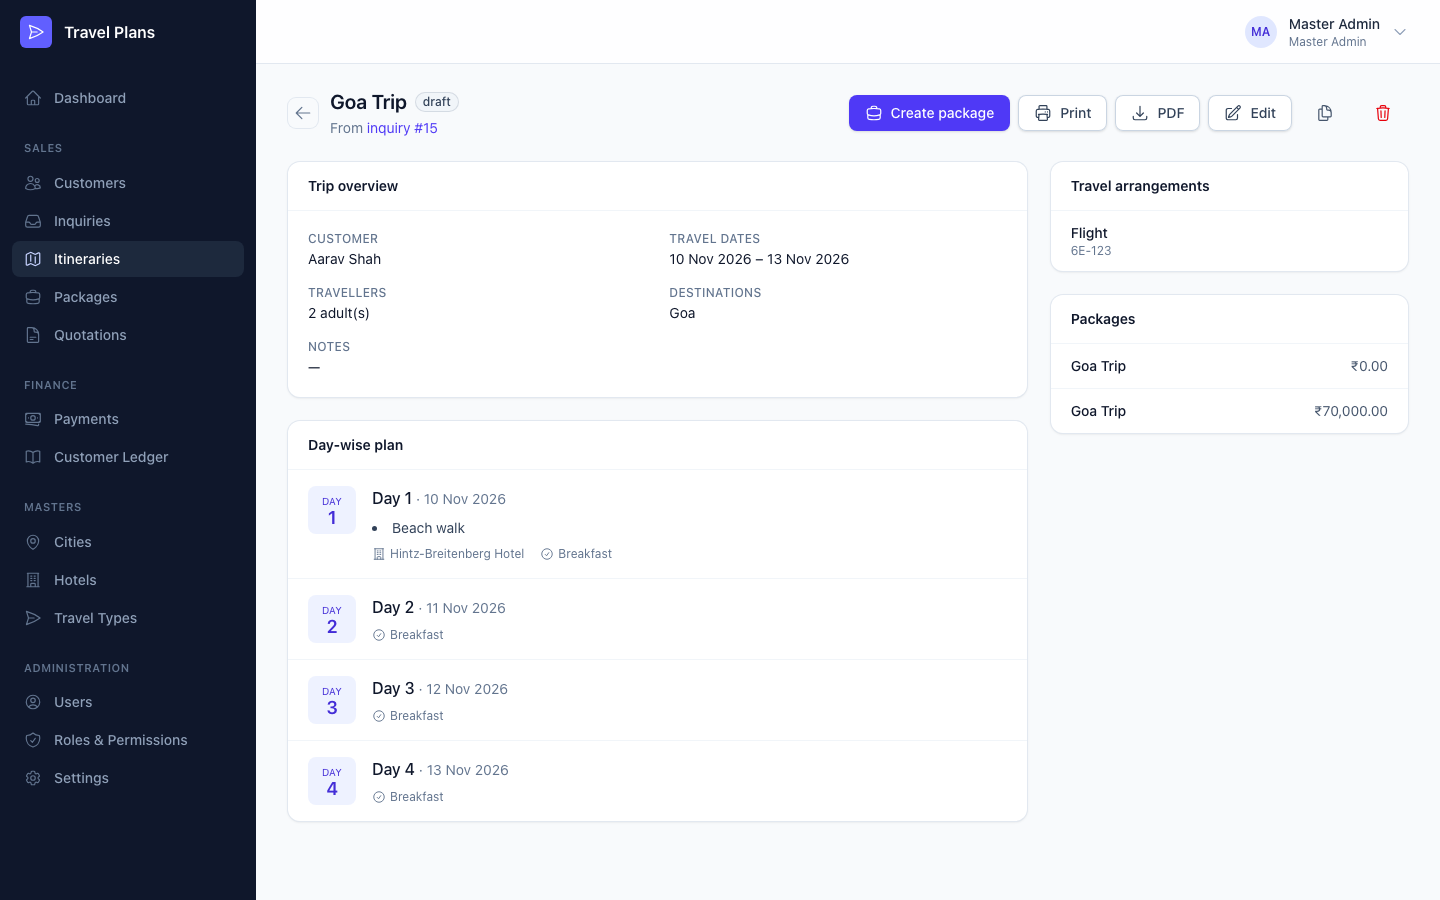Click the Customers people icon
This screenshot has width=1440, height=900.
(33, 183)
